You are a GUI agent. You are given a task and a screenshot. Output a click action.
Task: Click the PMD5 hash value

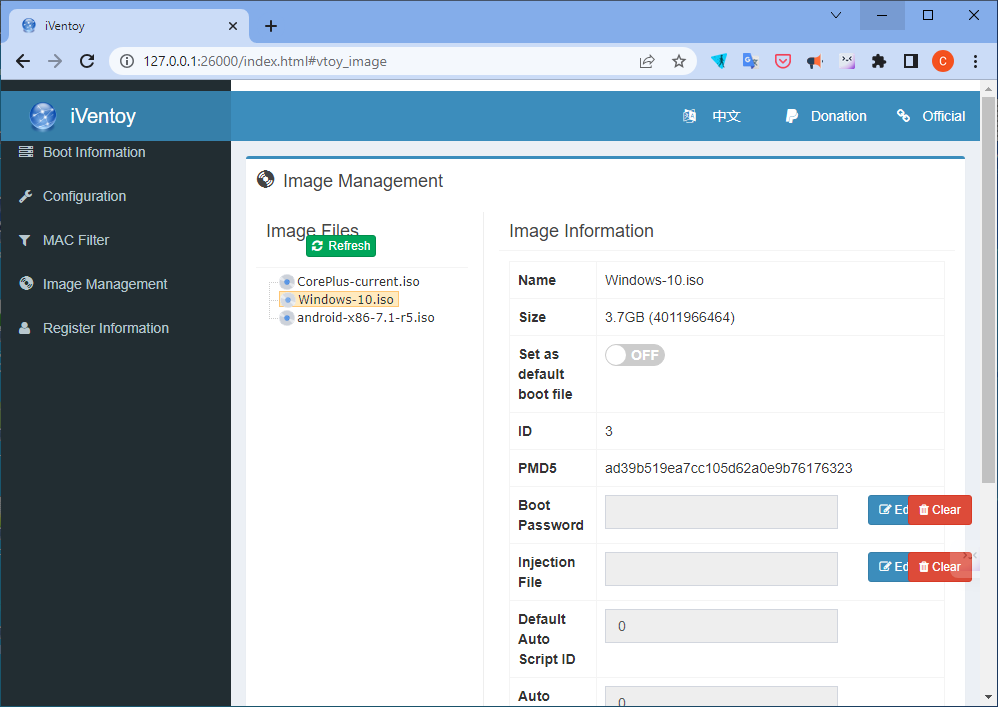coord(728,468)
